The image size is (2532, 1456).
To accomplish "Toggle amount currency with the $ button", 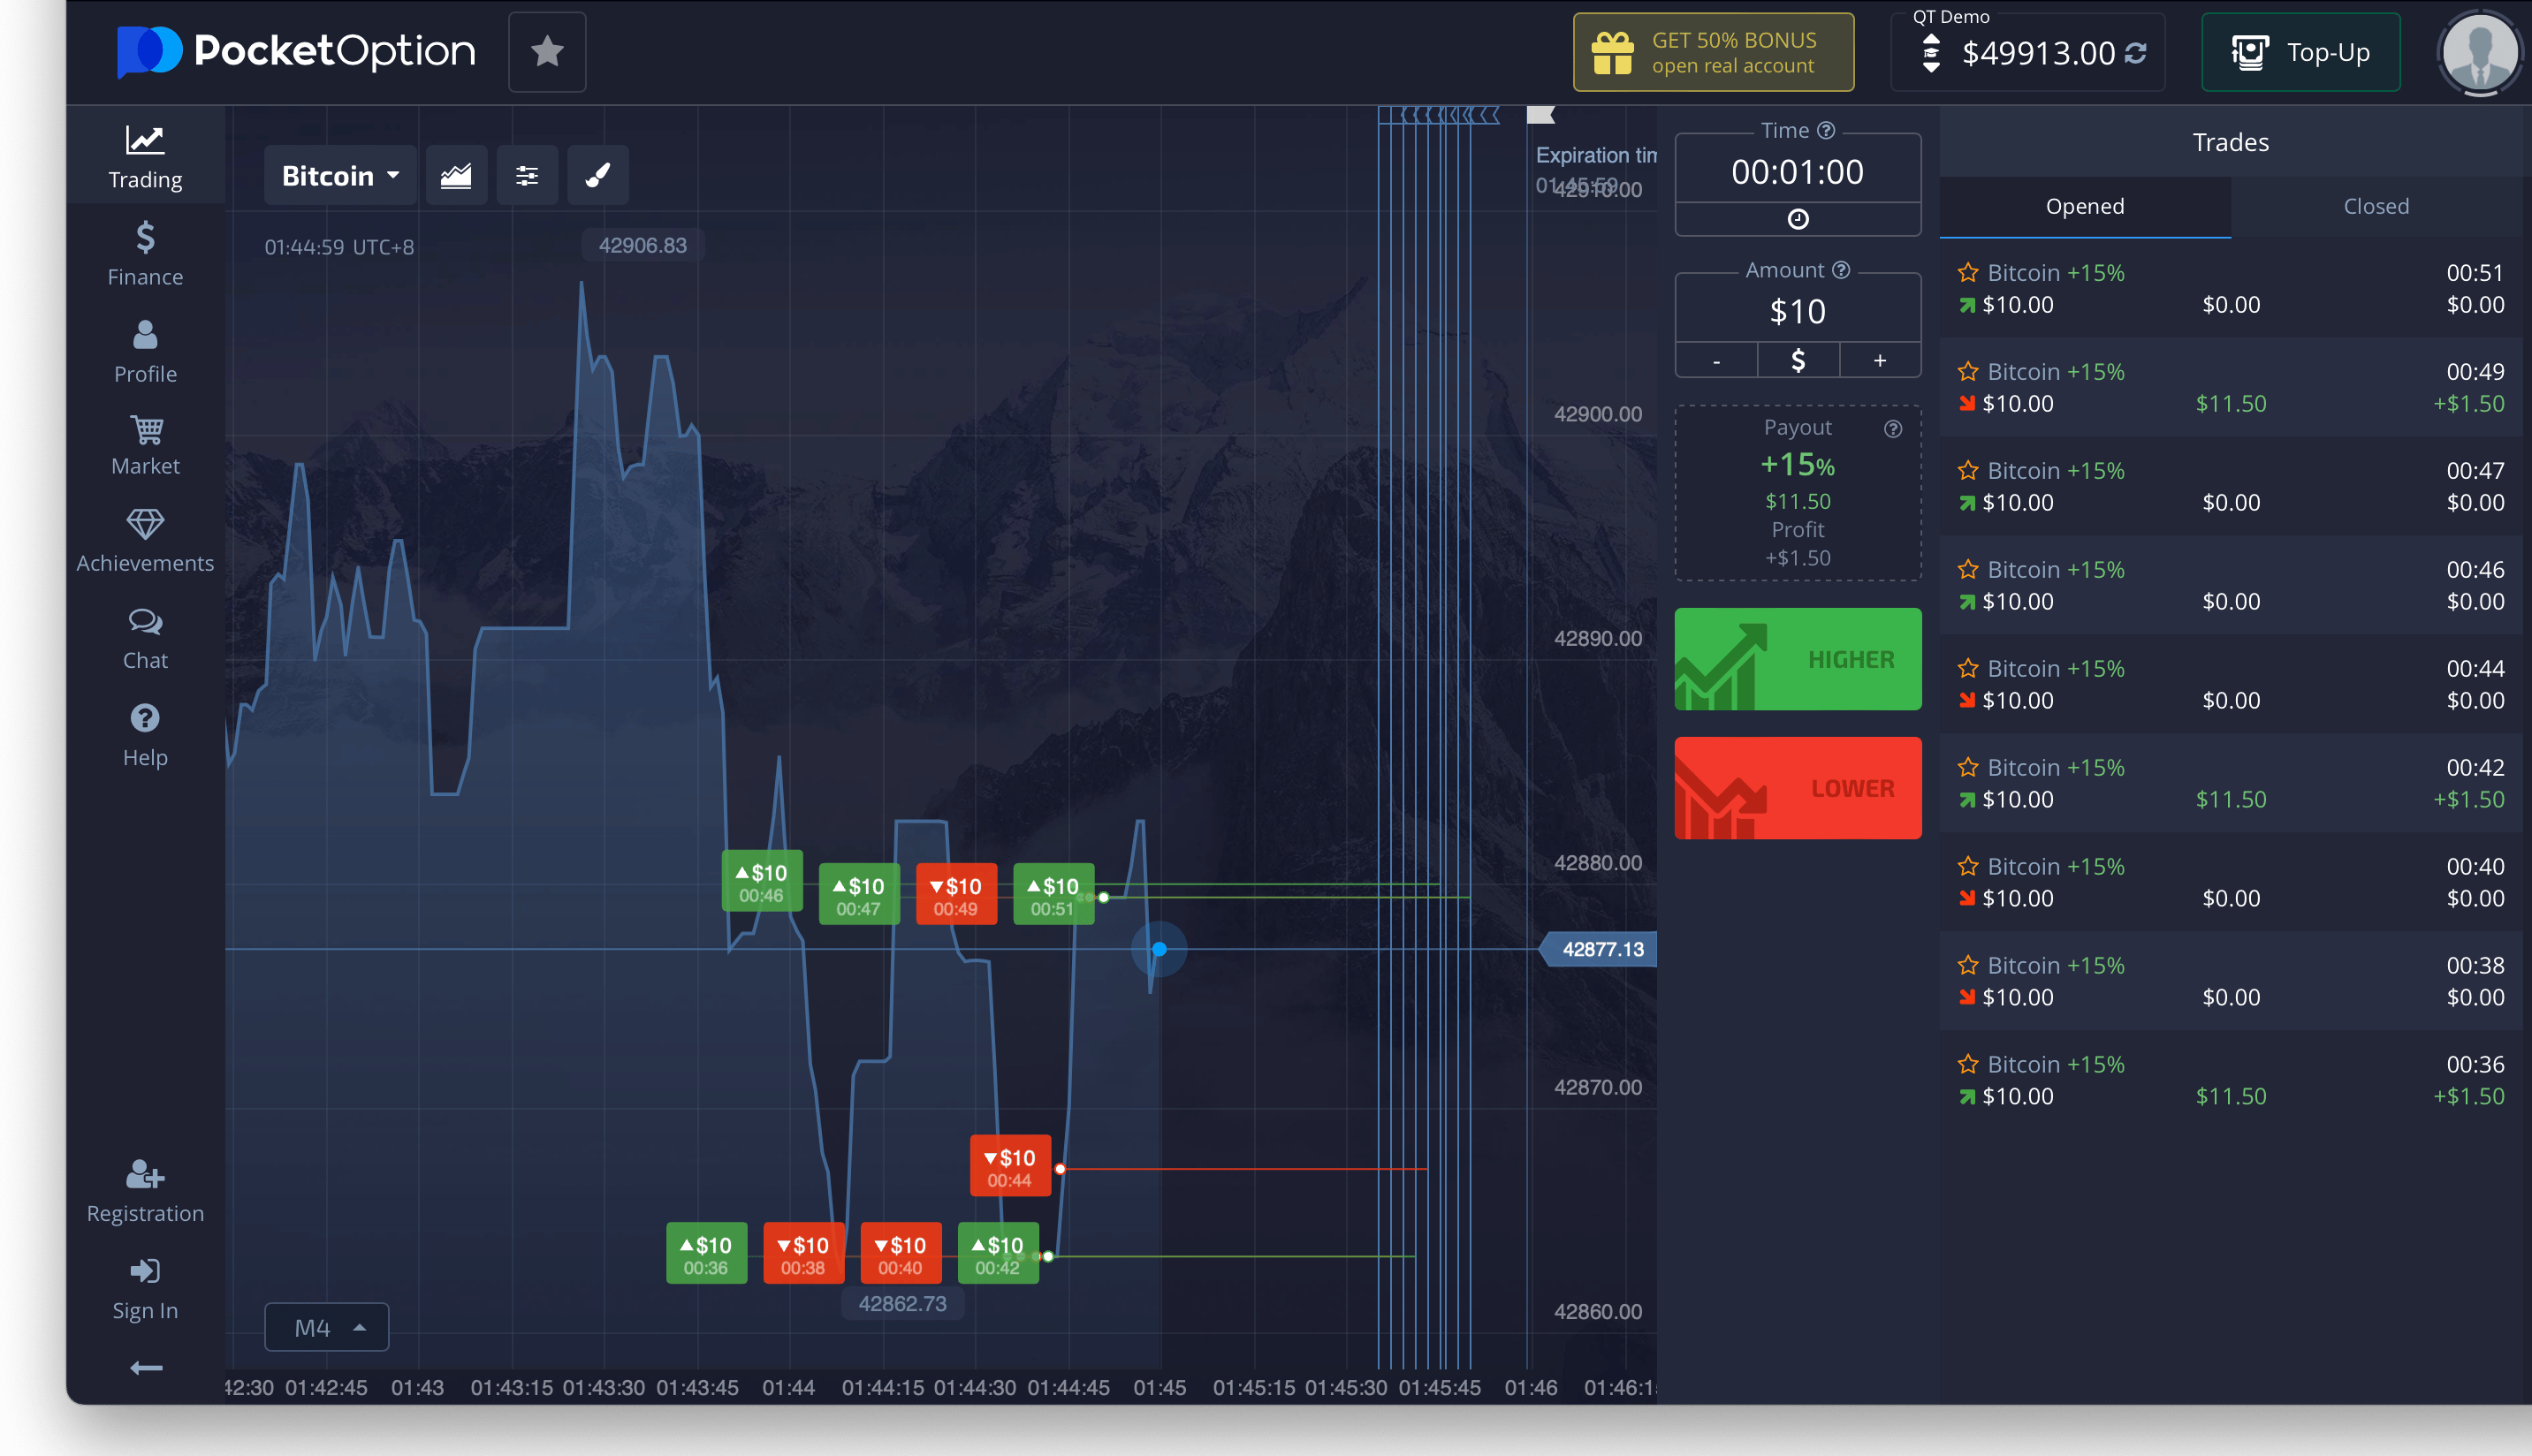I will (x=1797, y=360).
